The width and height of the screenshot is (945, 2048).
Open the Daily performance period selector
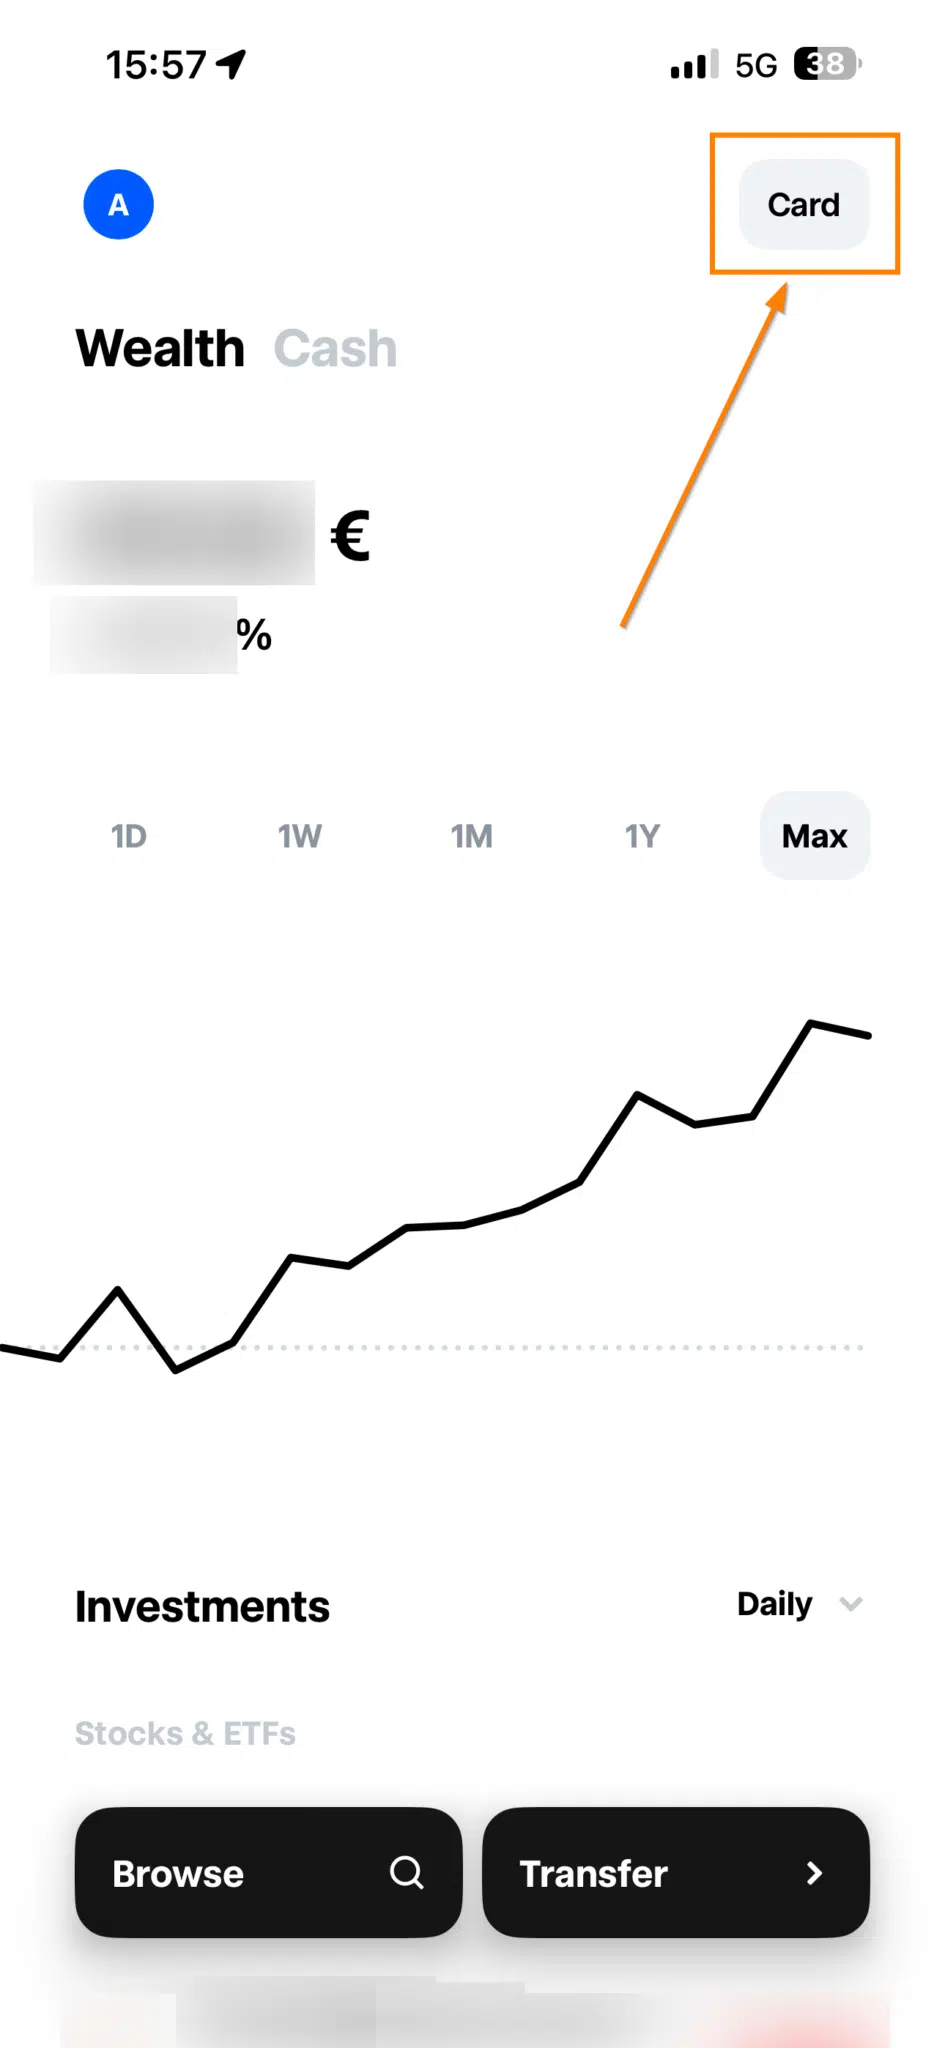775,1605
